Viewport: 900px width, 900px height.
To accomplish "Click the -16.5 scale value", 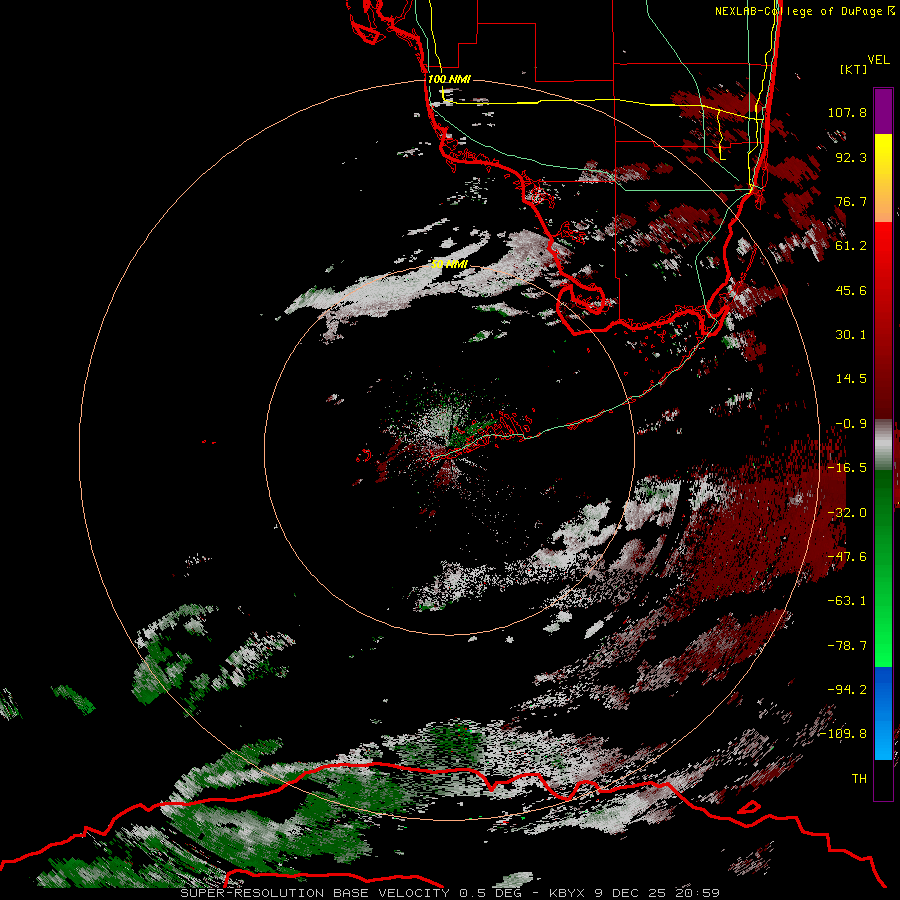I will click(847, 468).
